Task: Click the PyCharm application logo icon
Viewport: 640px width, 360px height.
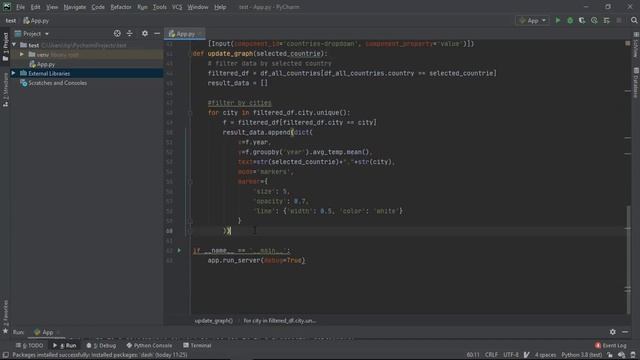Action: [7, 7]
